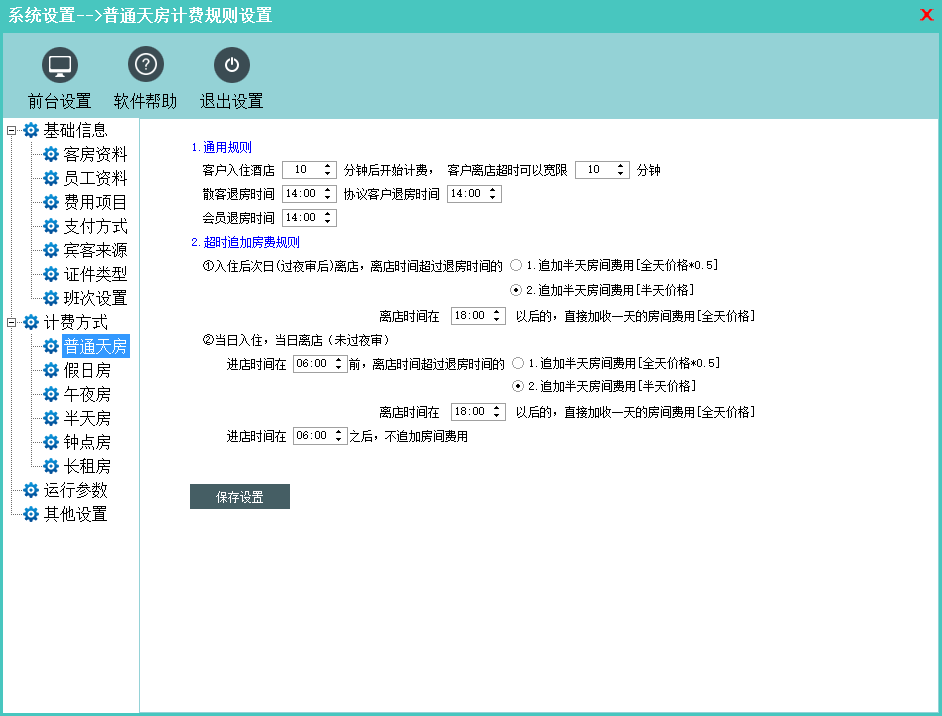Select gear icon next to 客房资料
Screen dimensions: 942x716
coord(51,154)
